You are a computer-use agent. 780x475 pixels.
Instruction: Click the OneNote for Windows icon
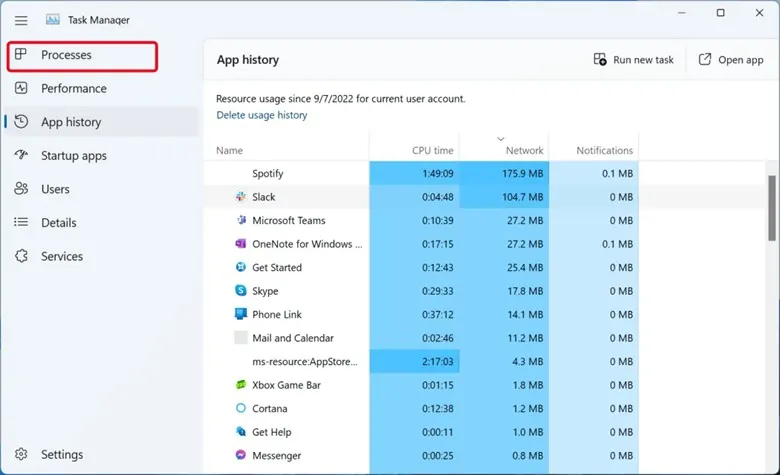point(241,243)
